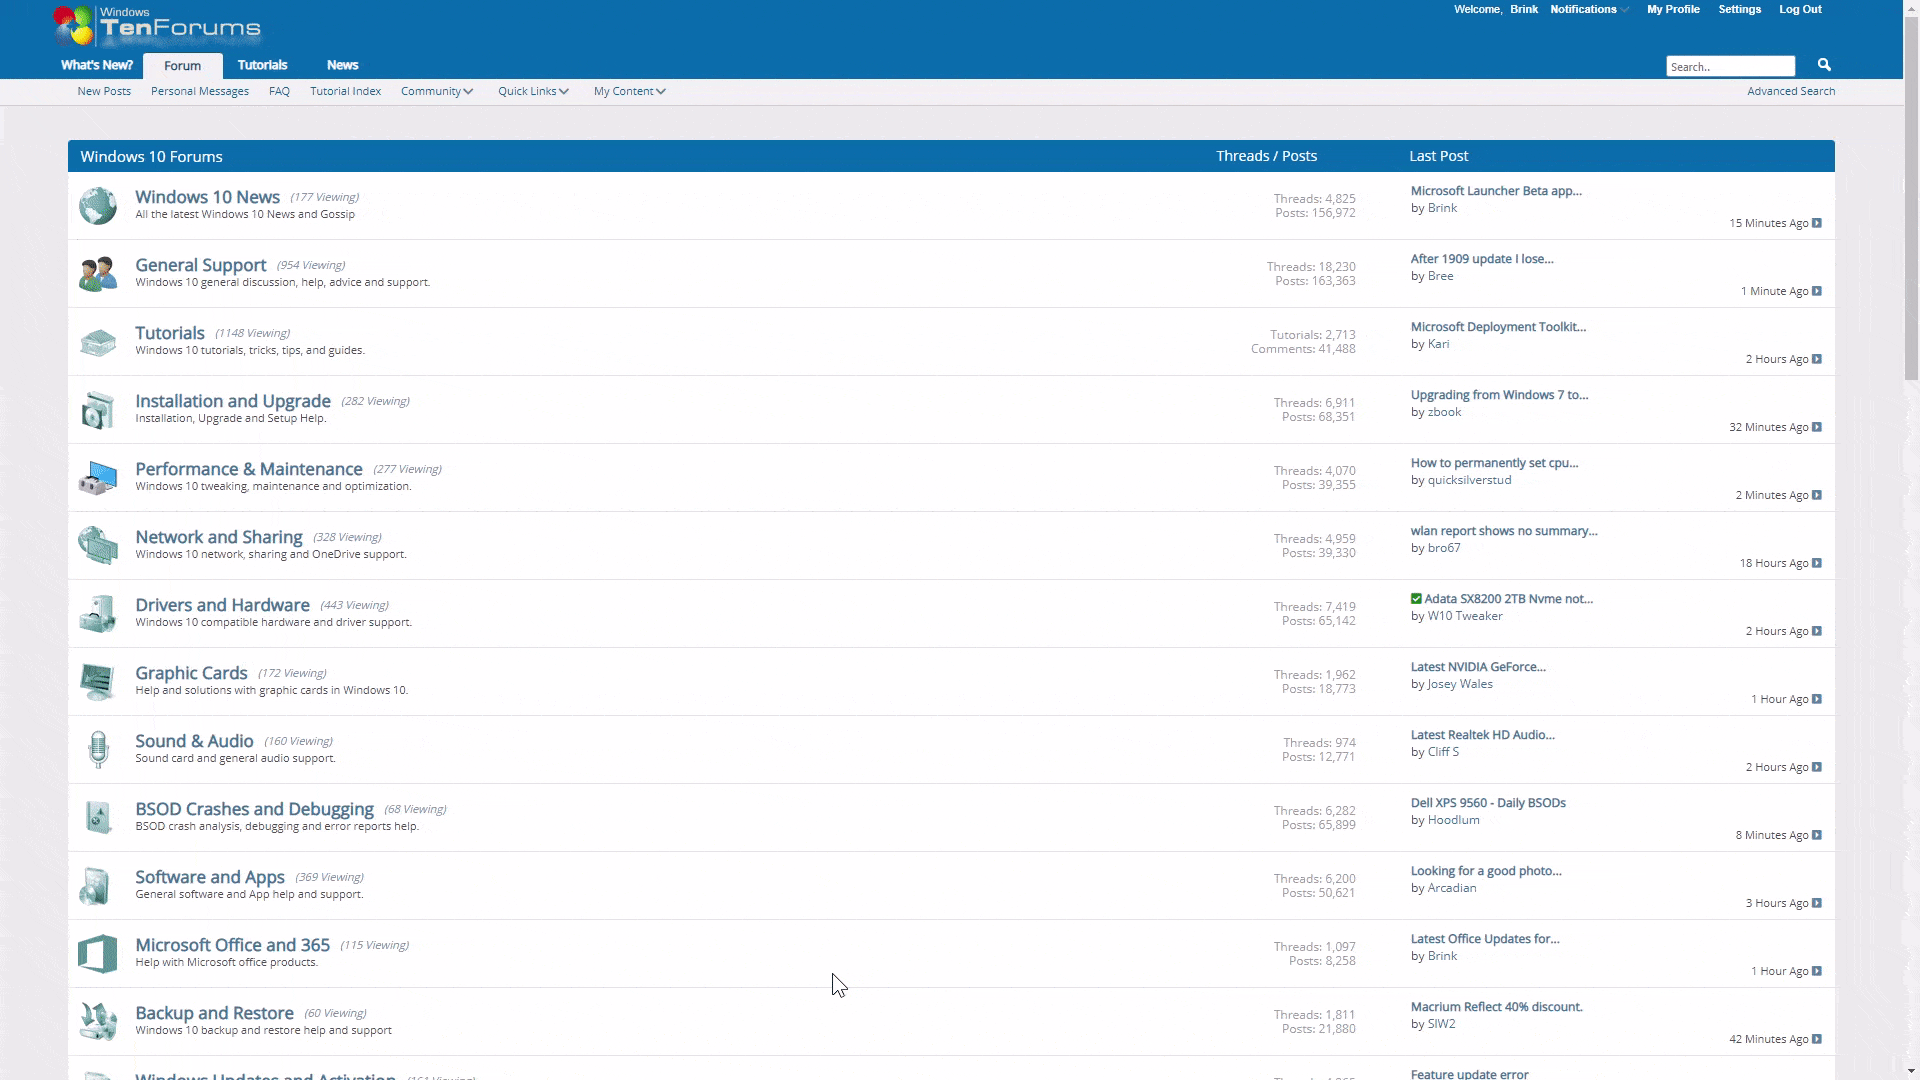
Task: Click the Network and Sharing forum icon
Action: pos(98,545)
